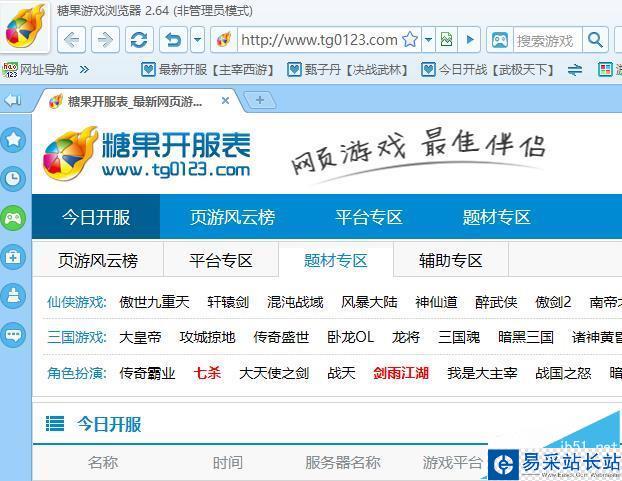The image size is (622, 481).
Task: Open the 风暴大陆 game link
Action: pos(369,302)
